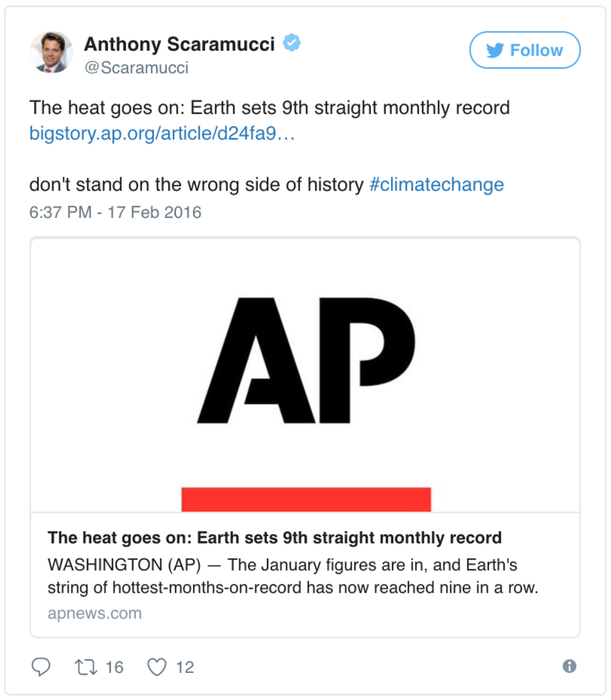Viewport: 611px width, 700px height.
Task: Click the retweet count of 16
Action: (x=114, y=667)
